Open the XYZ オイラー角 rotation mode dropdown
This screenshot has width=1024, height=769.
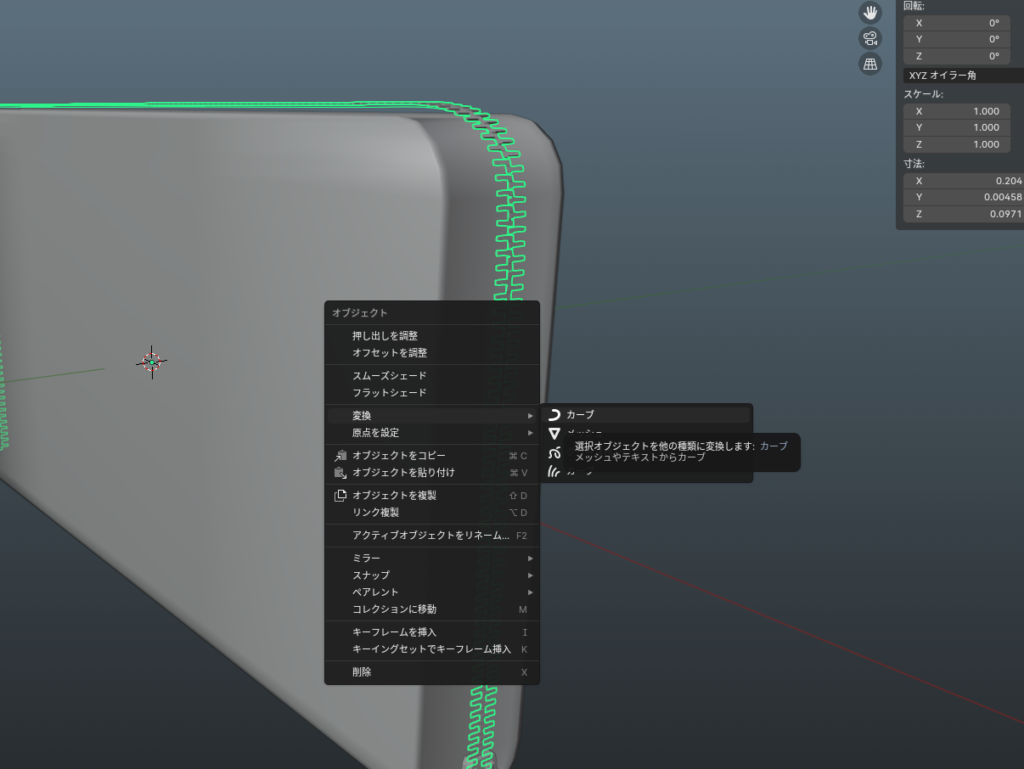tap(963, 75)
